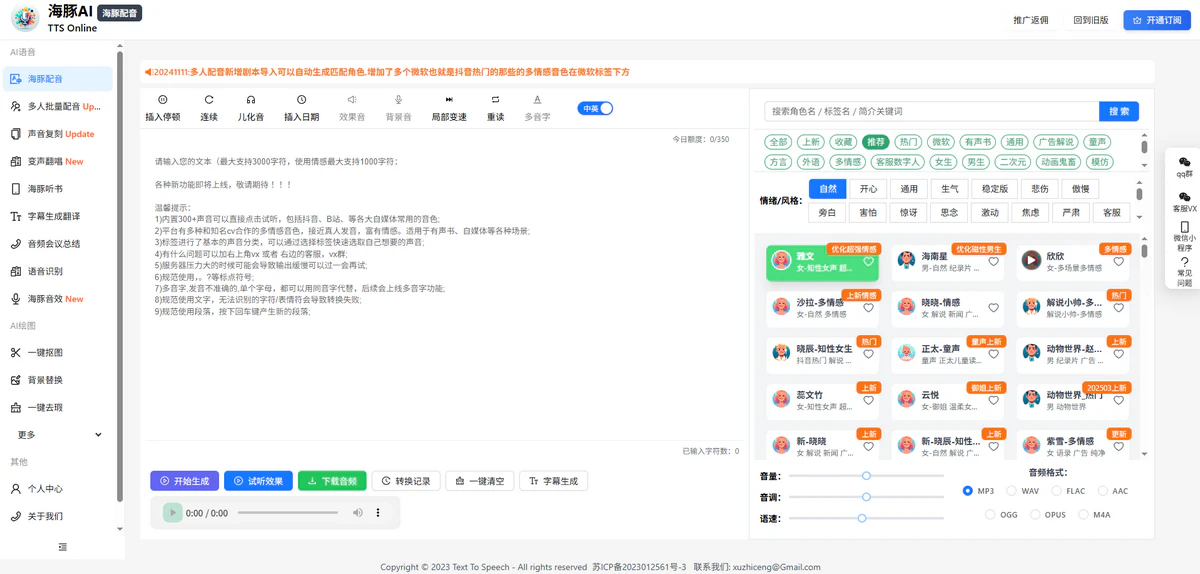This screenshot has height=574, width=1200.
Task: Insert a date with 插入日期
Action: click(x=301, y=100)
